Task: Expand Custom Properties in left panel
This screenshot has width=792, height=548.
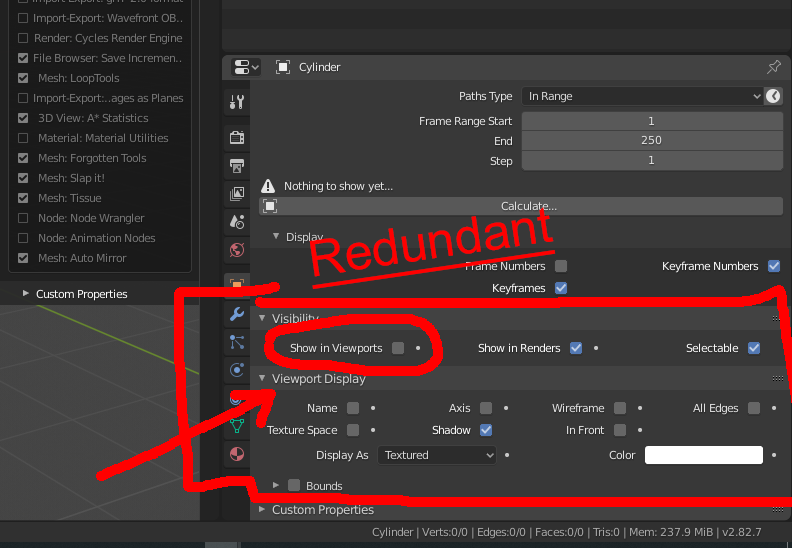Action: click(x=25, y=293)
